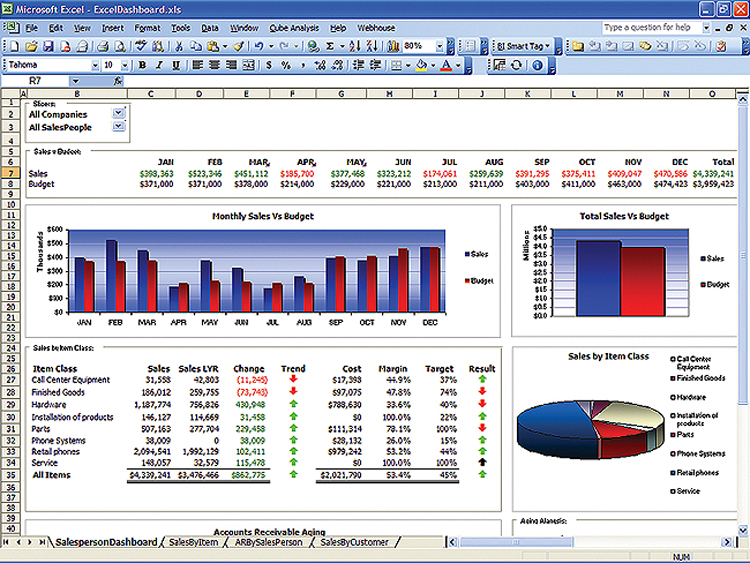Toggle Italic formatting
This screenshot has height=563, width=750.
(x=159, y=66)
